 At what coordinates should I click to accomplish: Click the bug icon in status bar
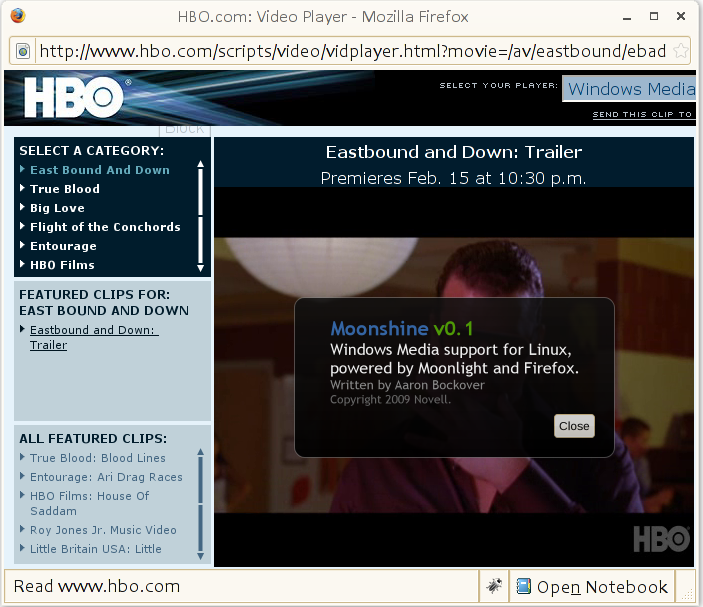click(494, 585)
